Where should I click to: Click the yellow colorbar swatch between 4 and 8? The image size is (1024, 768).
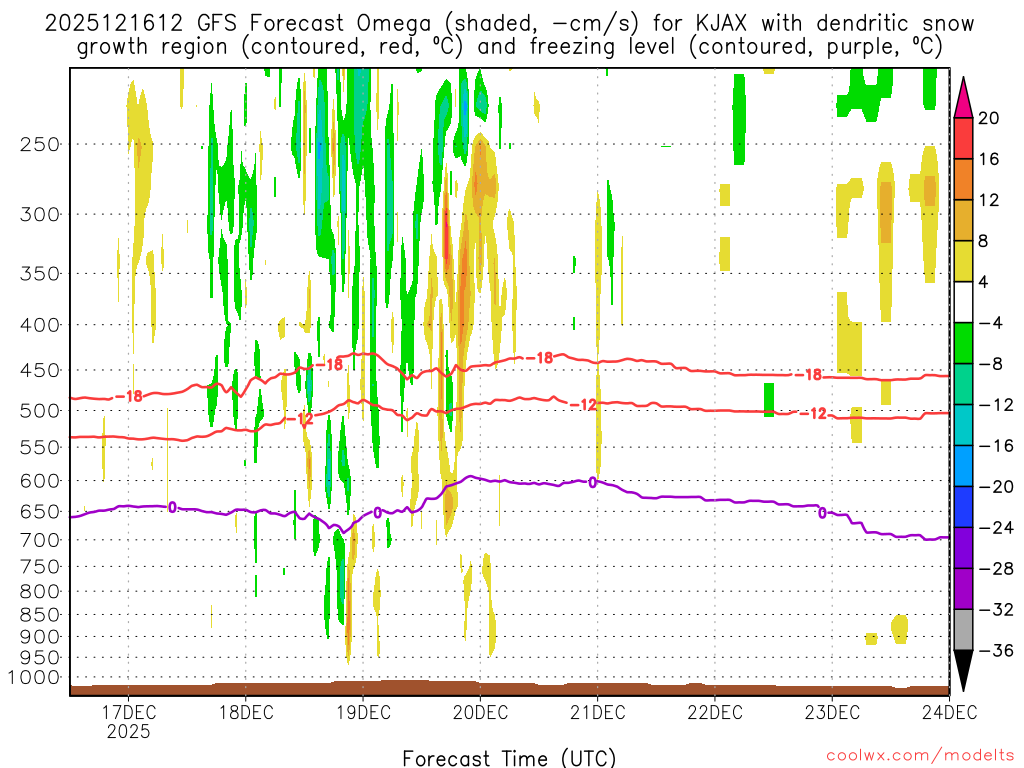(963, 261)
